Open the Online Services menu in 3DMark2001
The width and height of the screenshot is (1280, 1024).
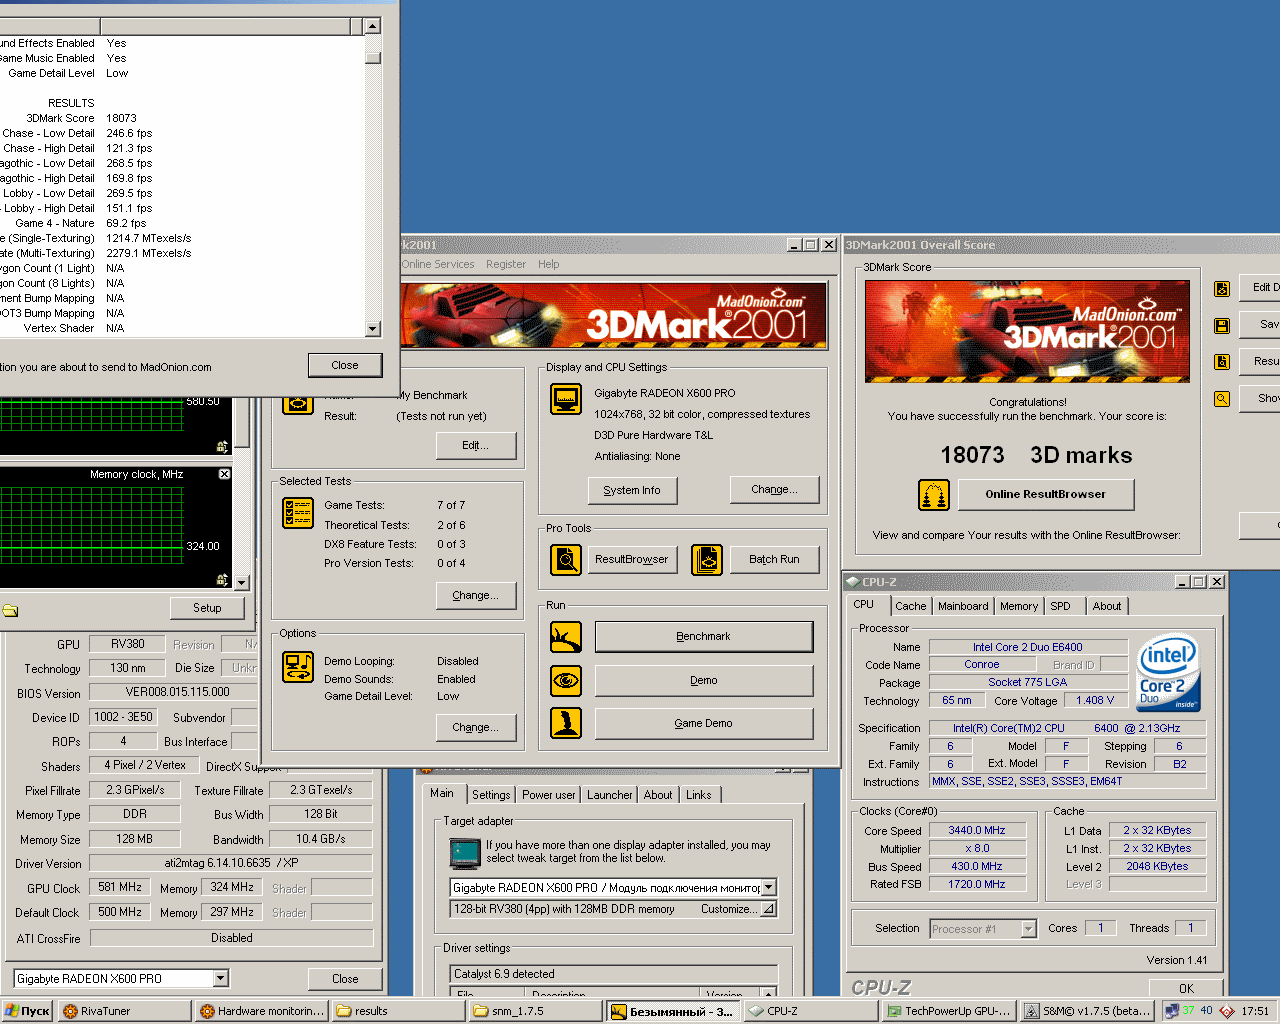coord(438,264)
